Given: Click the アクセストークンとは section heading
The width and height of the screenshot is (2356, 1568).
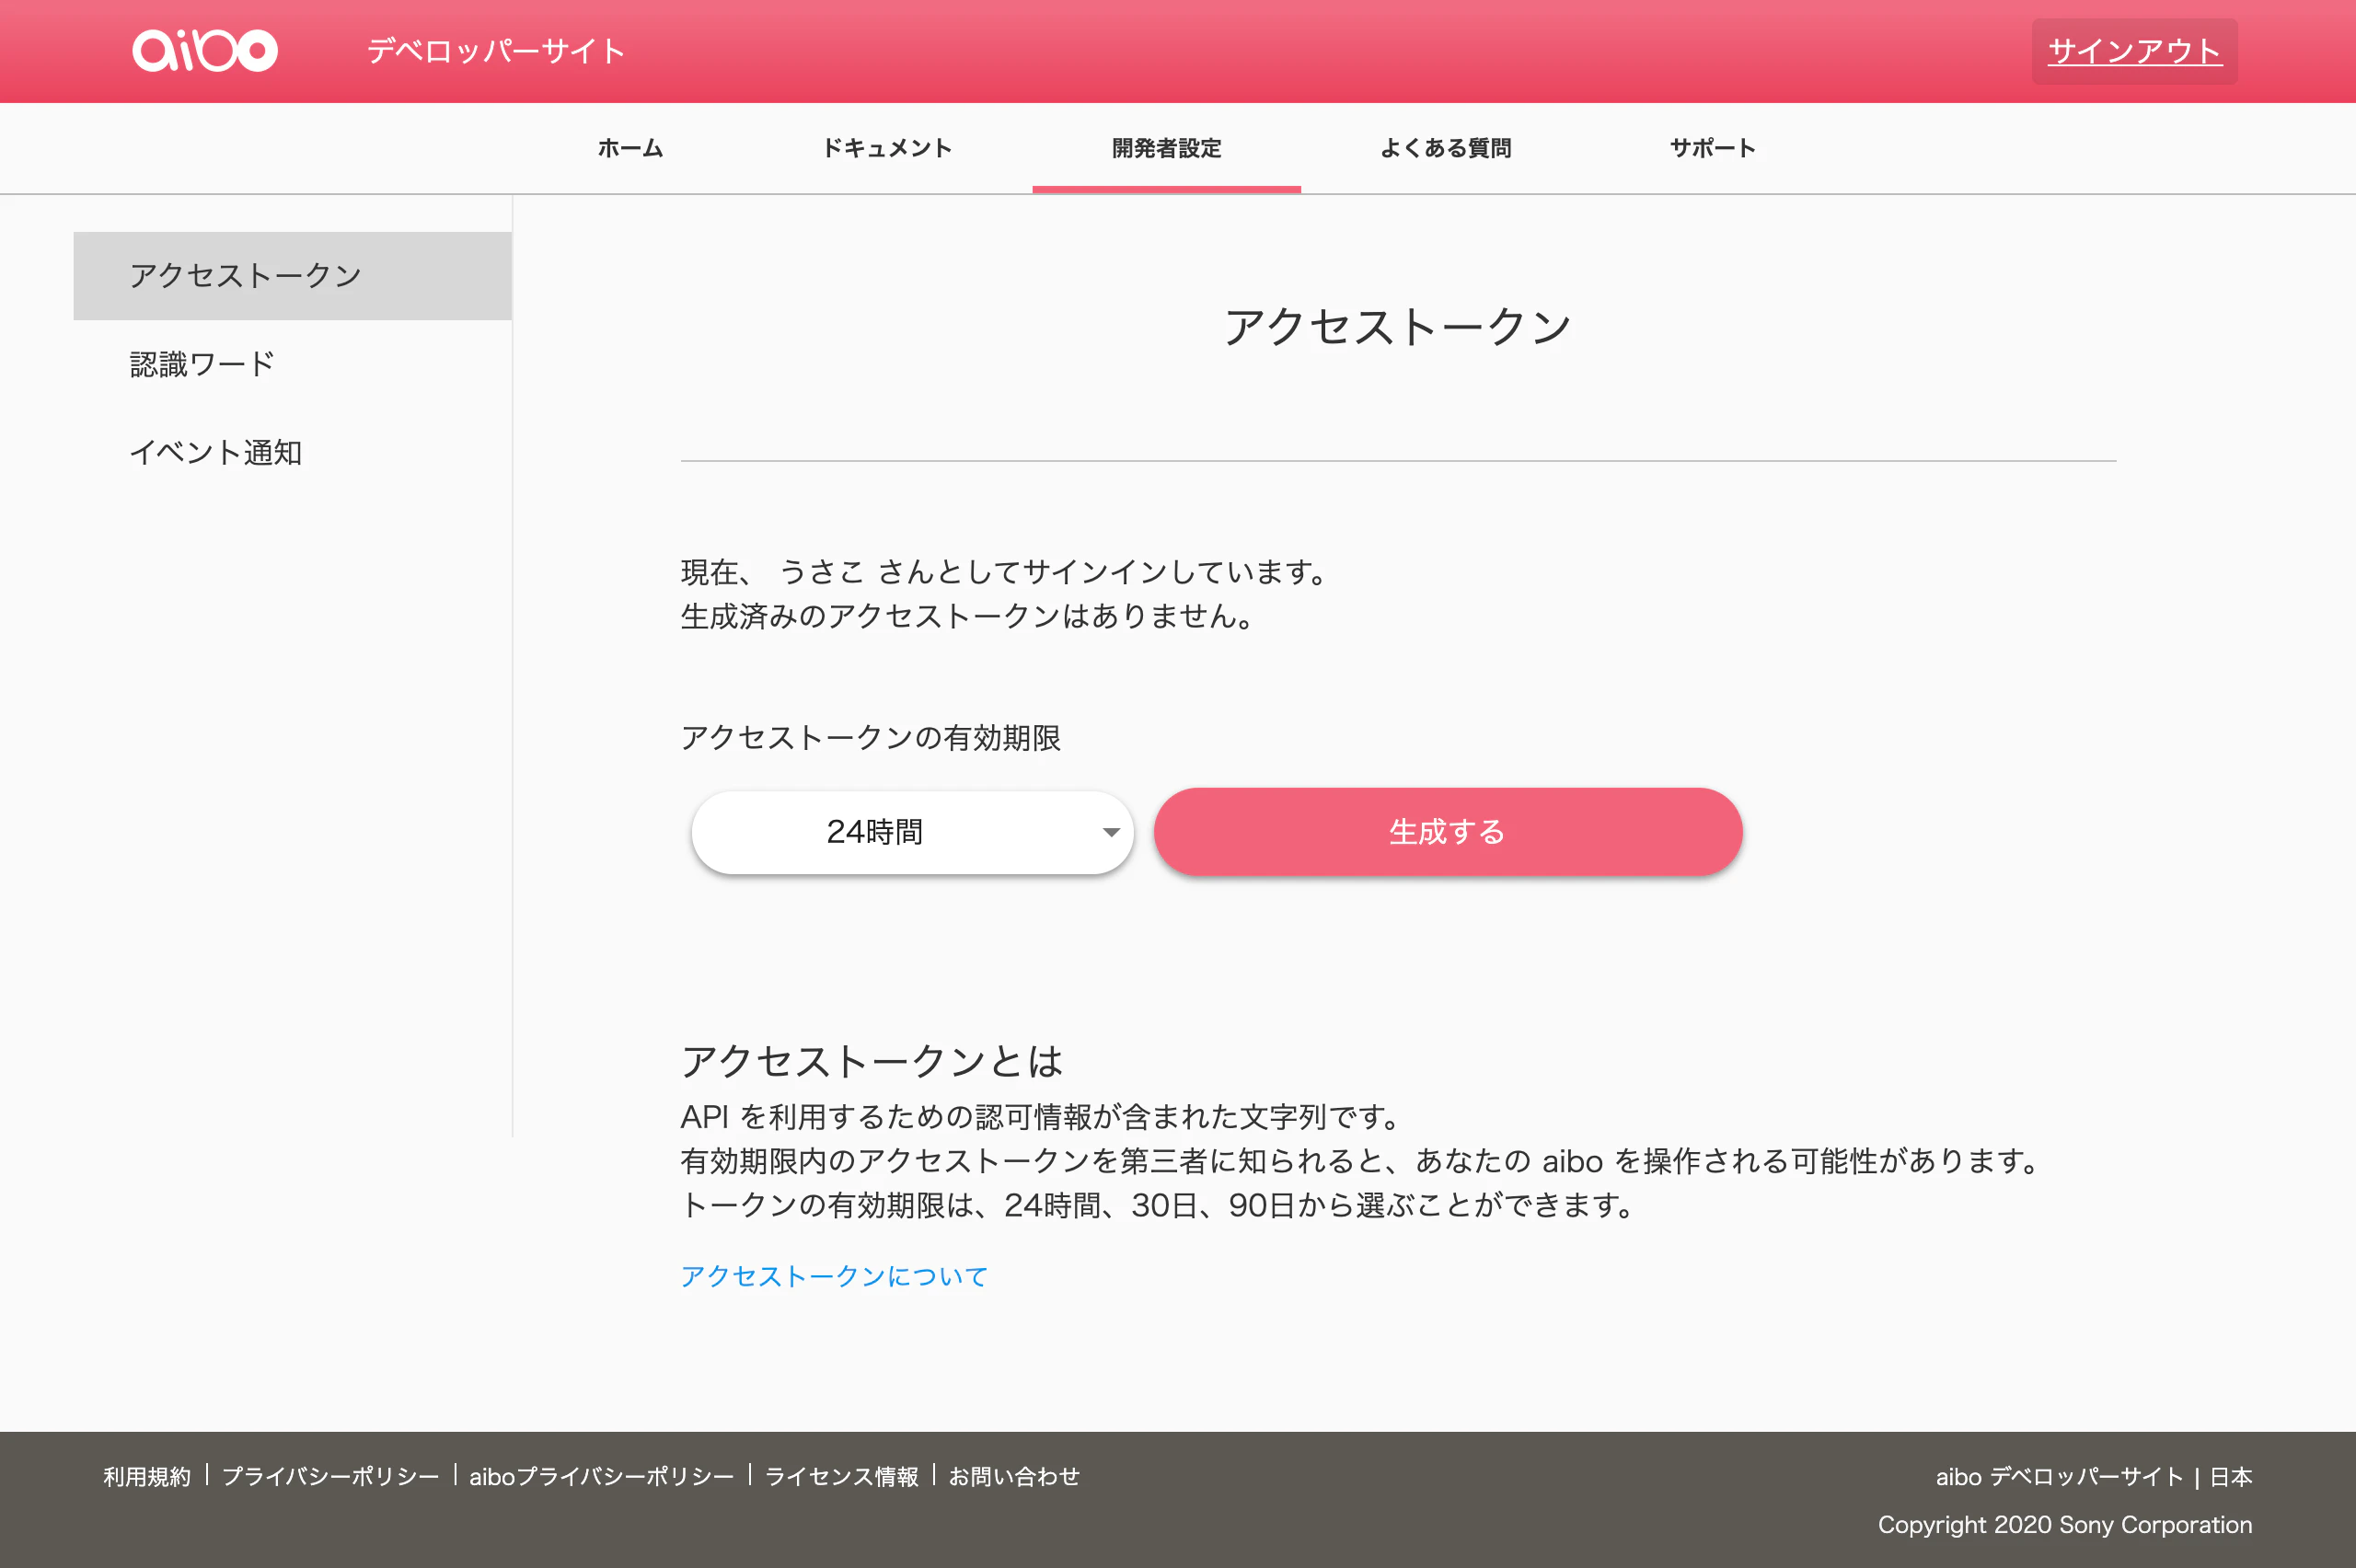Looking at the screenshot, I should [871, 1061].
